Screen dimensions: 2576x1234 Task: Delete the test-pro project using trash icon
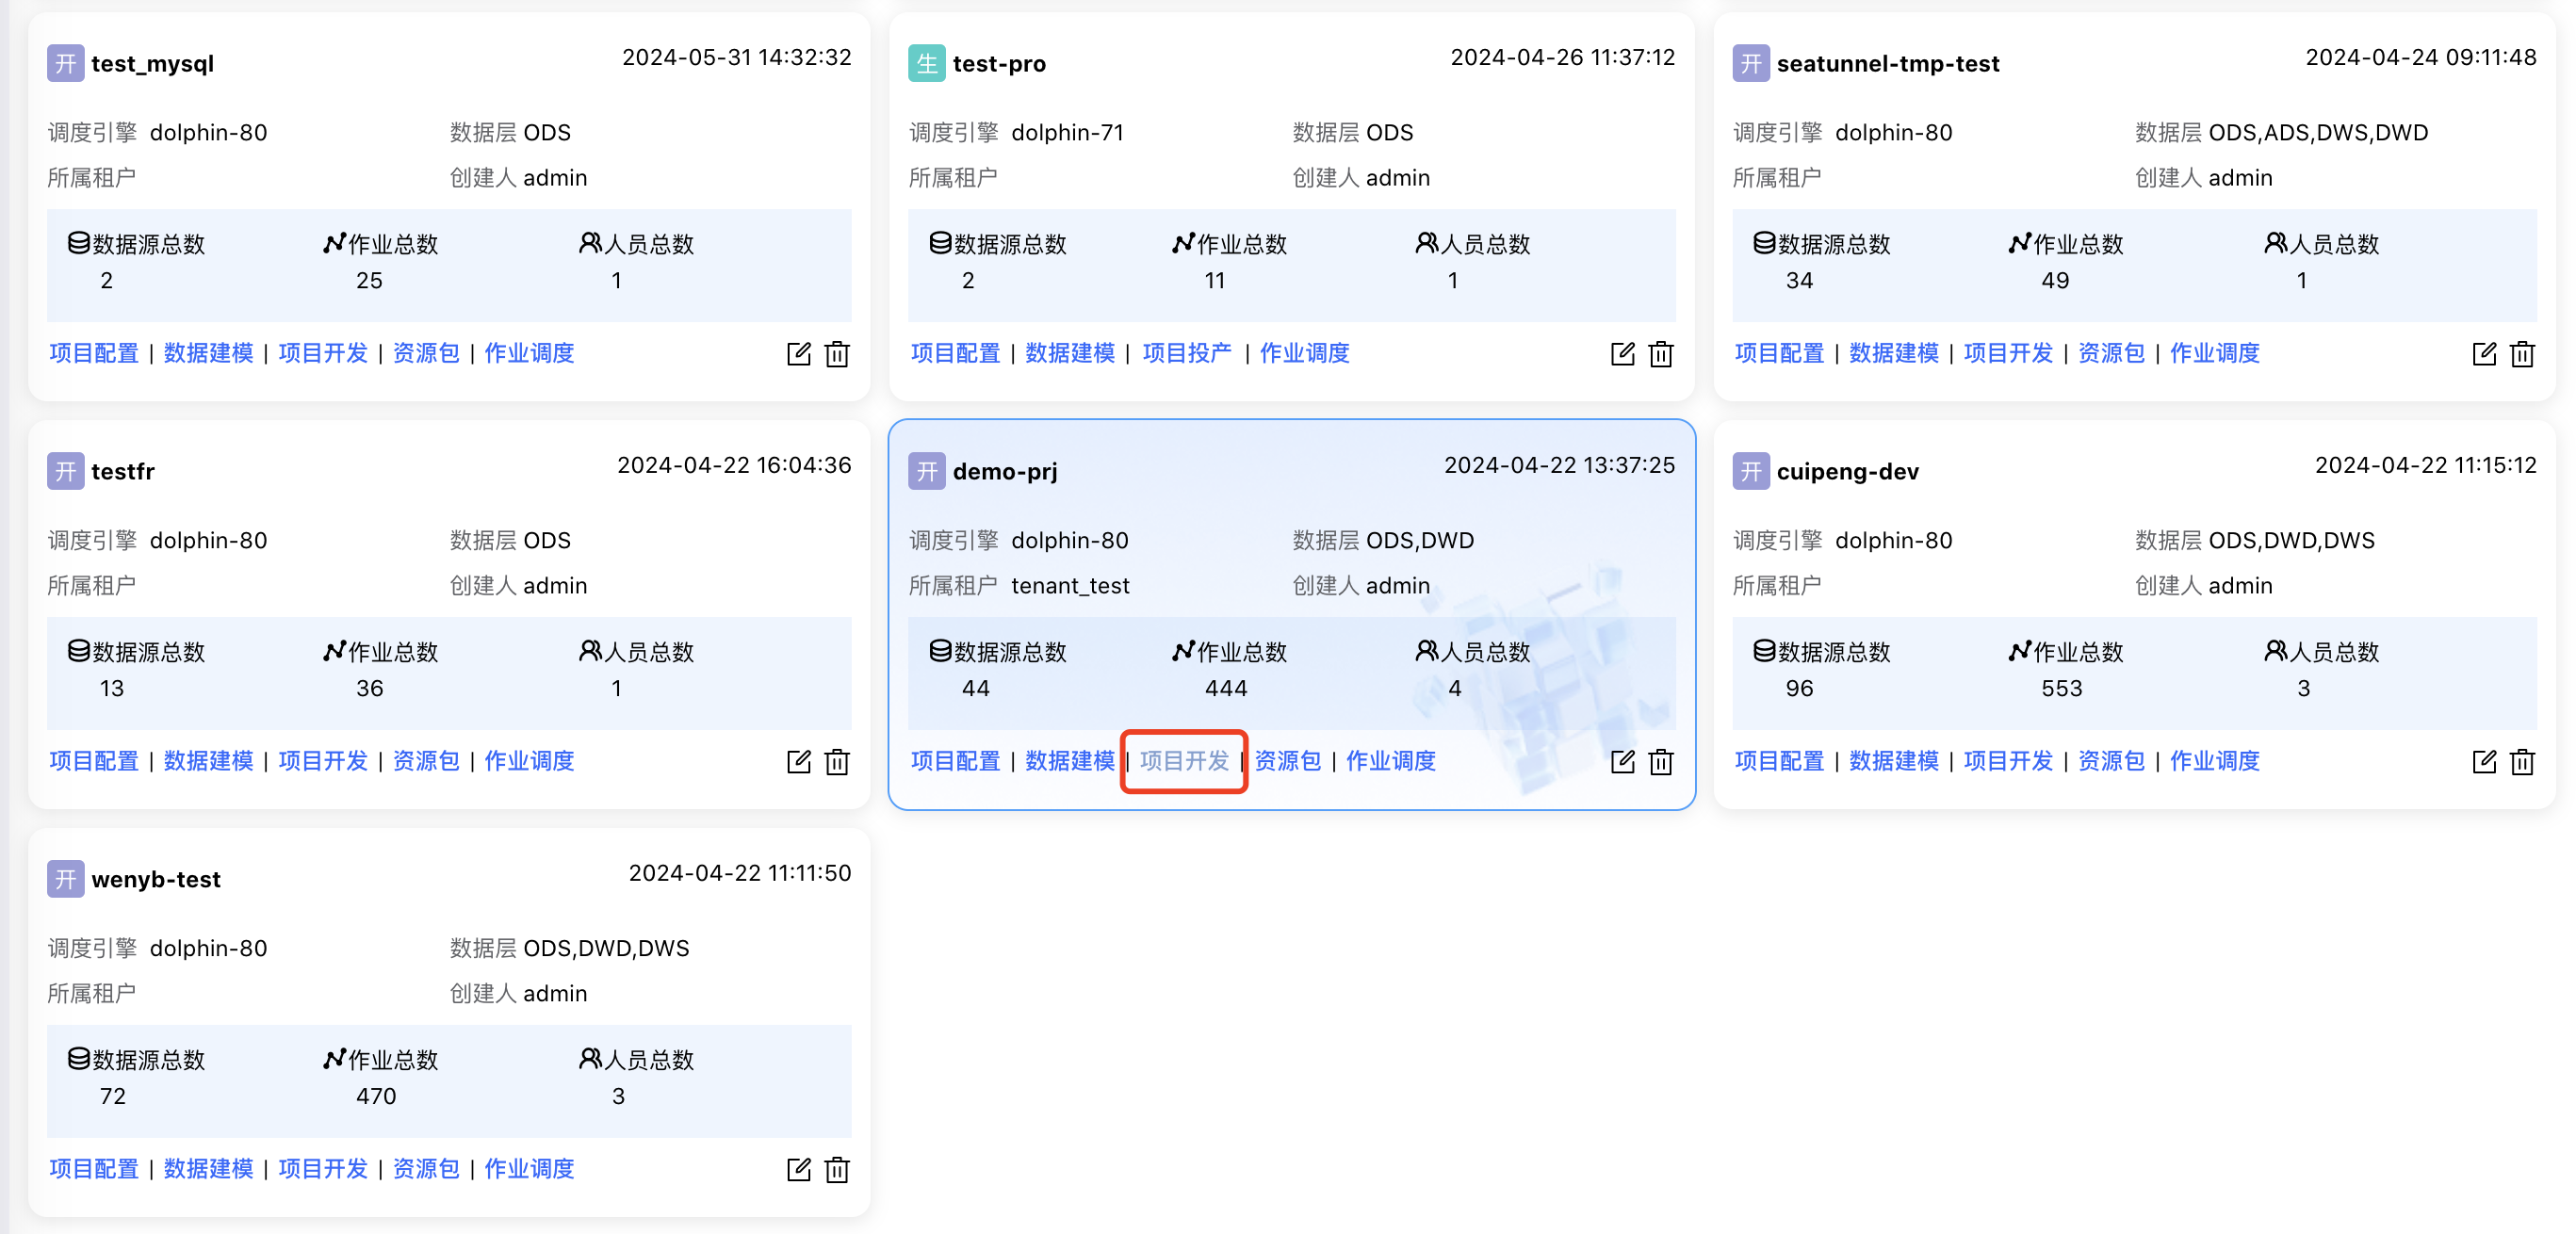click(x=1661, y=353)
